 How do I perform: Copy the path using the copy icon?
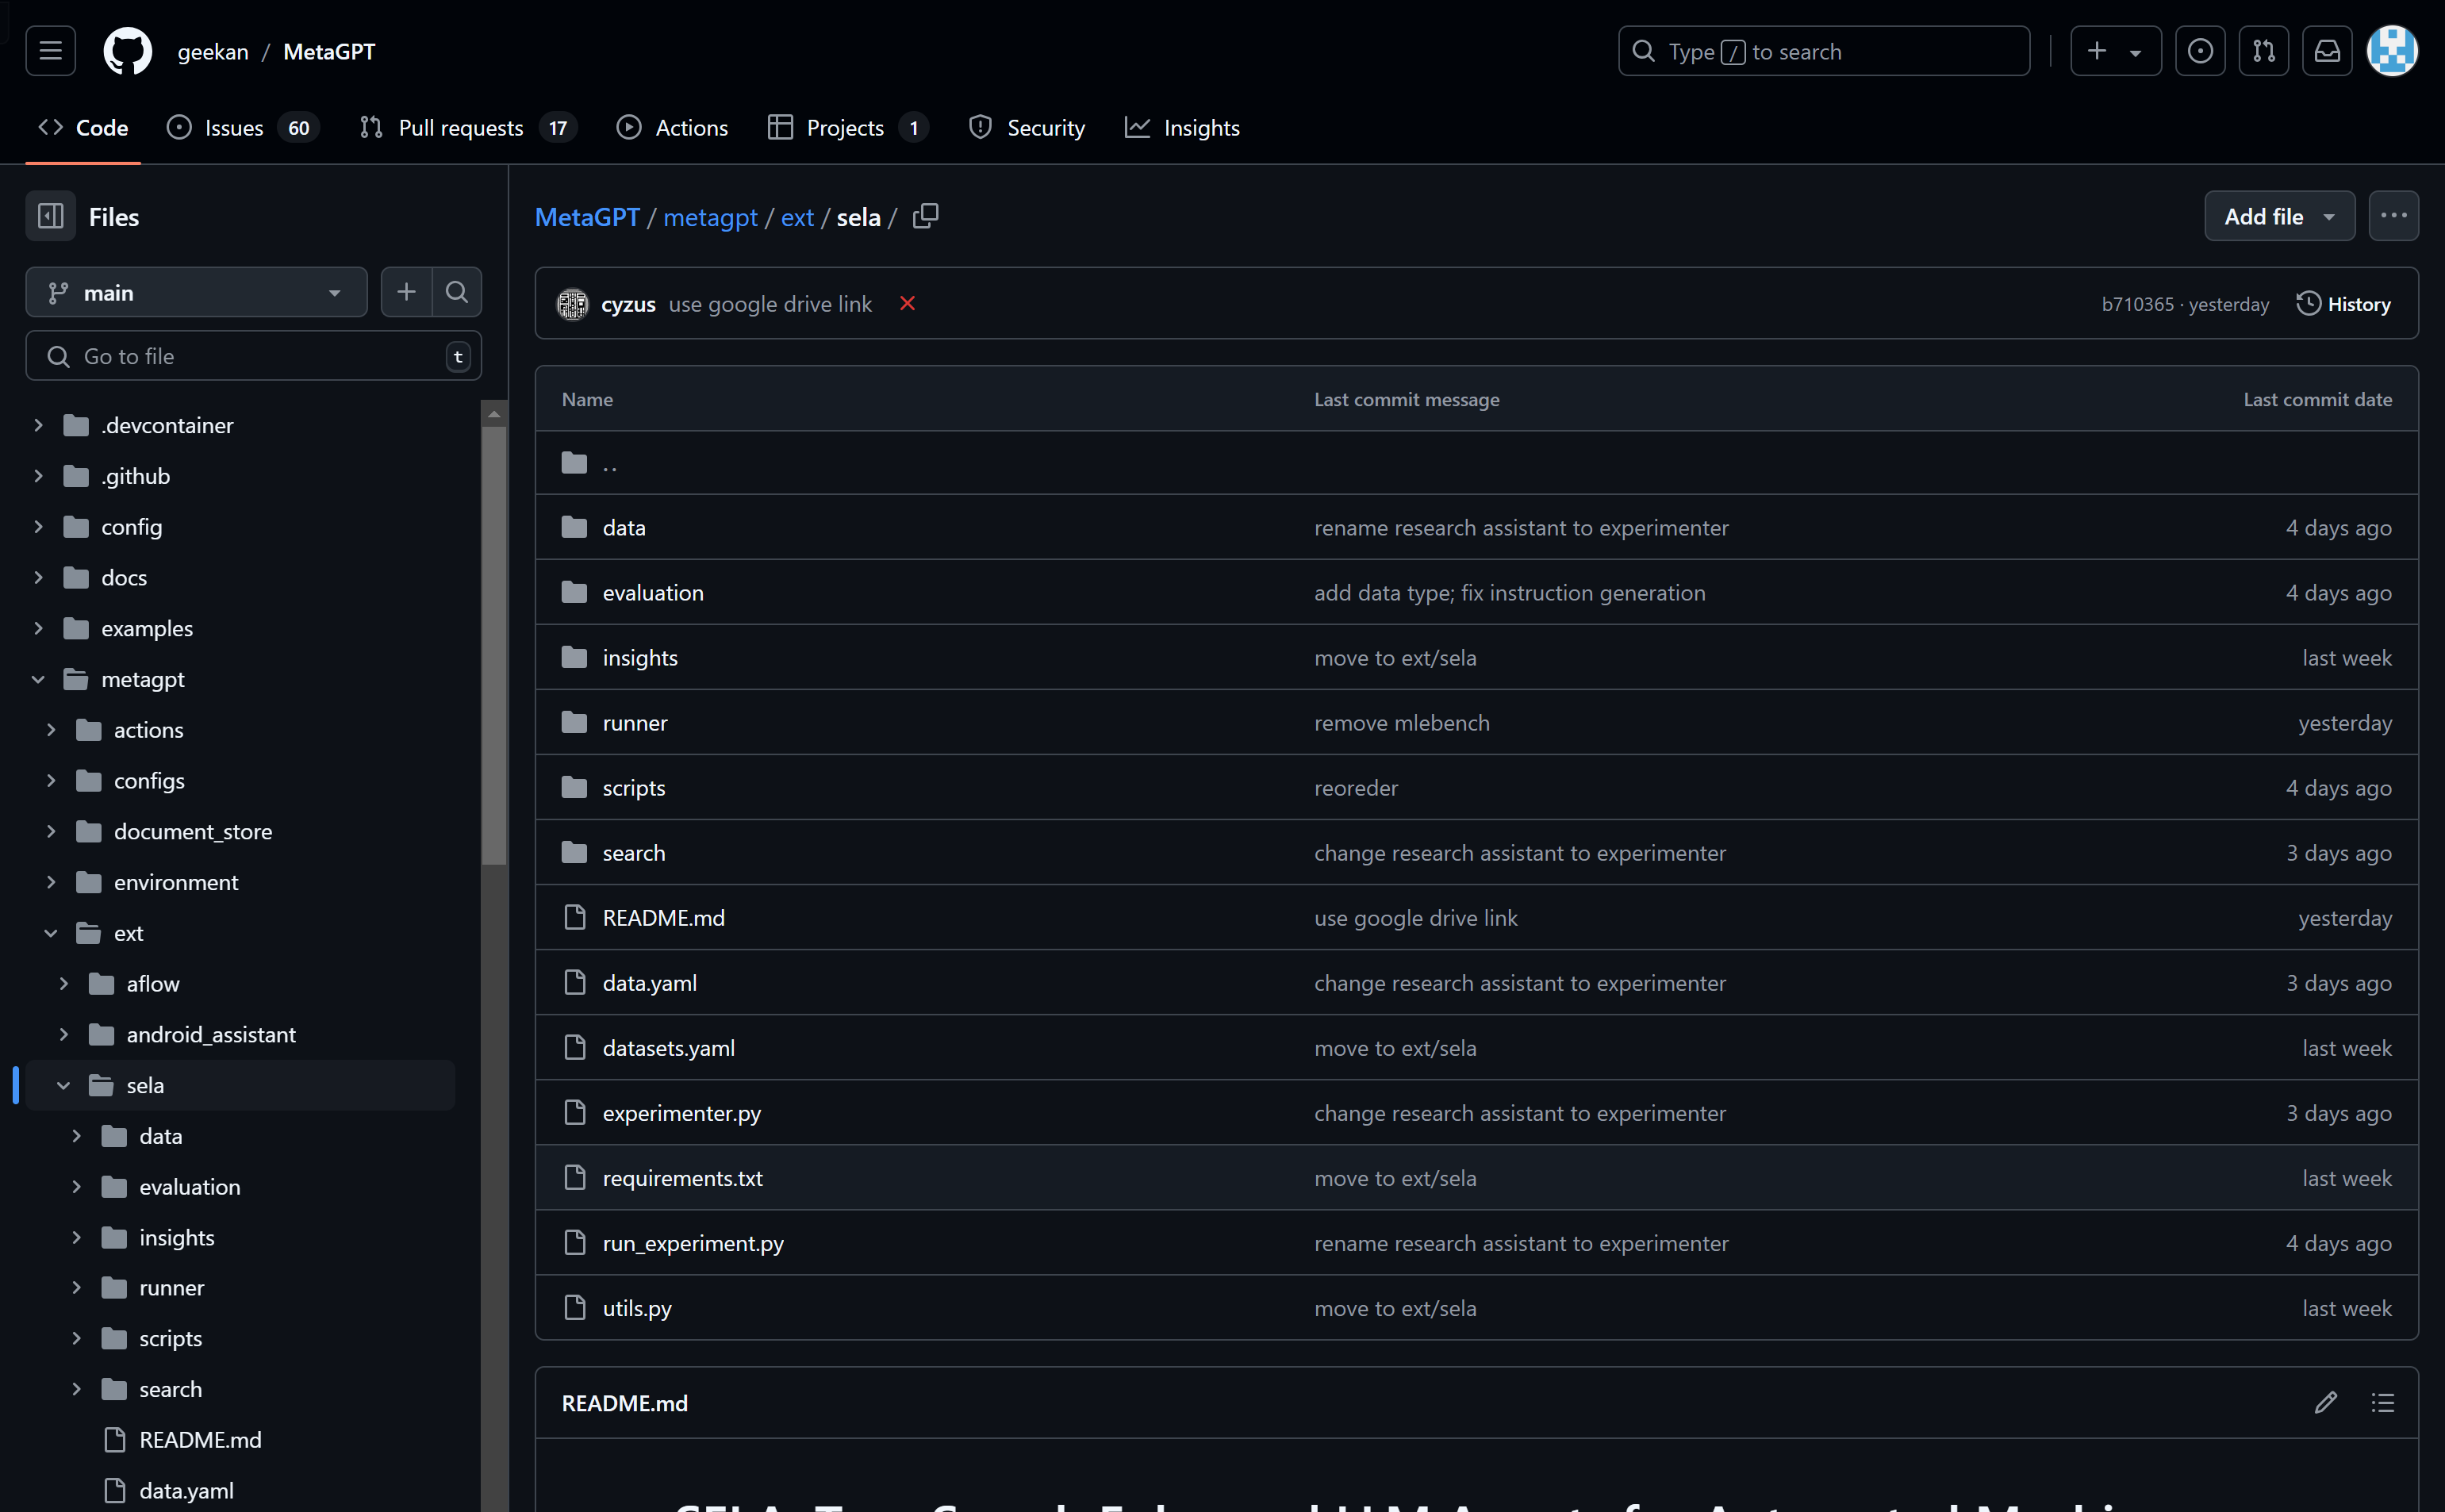(925, 216)
